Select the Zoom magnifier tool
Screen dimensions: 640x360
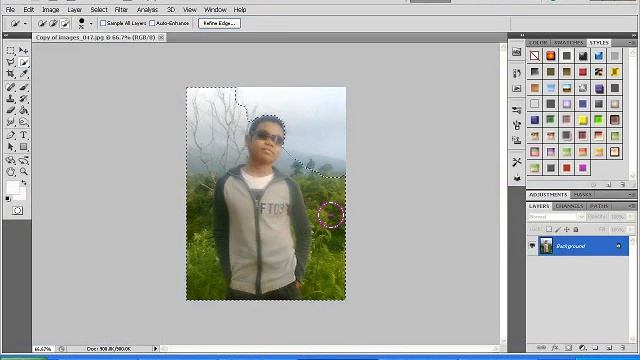24,171
